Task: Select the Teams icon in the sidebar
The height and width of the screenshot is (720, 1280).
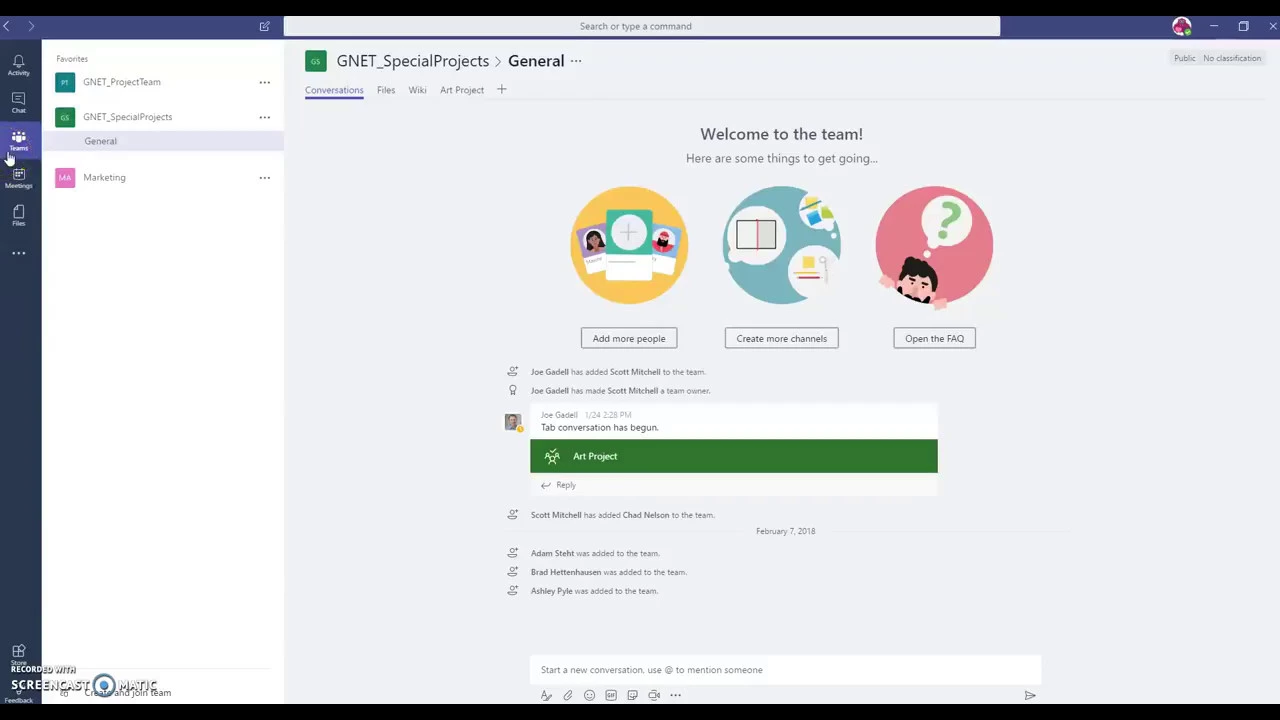Action: [x=18, y=140]
